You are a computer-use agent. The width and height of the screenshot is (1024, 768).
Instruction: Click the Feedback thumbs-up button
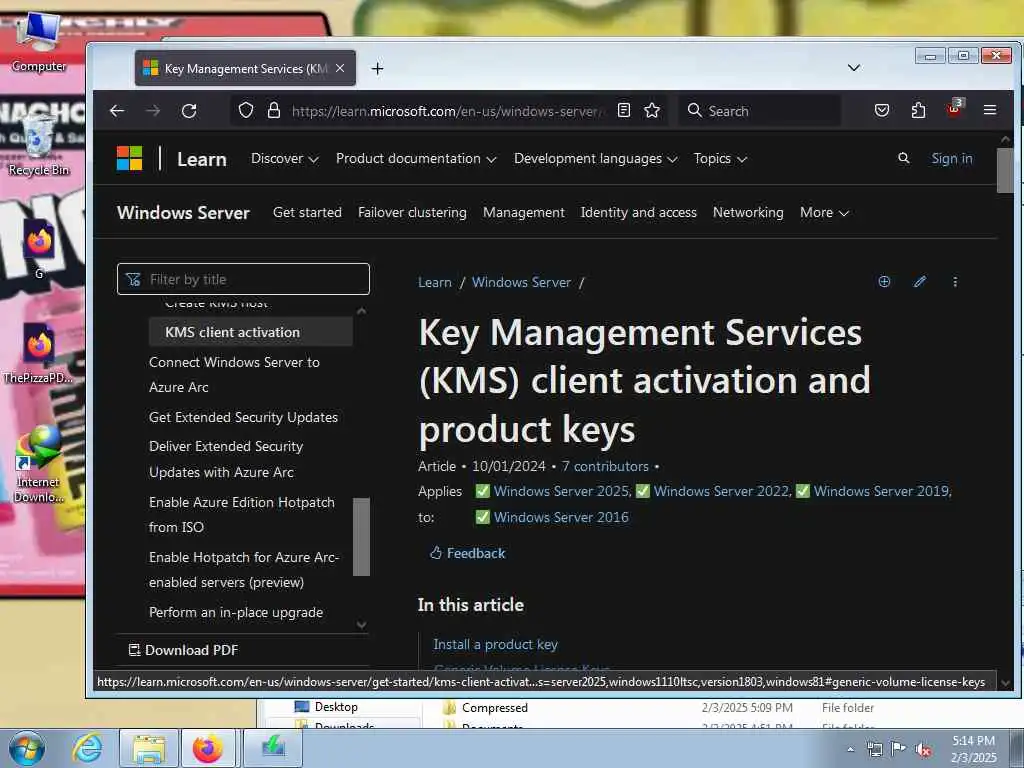click(x=468, y=553)
